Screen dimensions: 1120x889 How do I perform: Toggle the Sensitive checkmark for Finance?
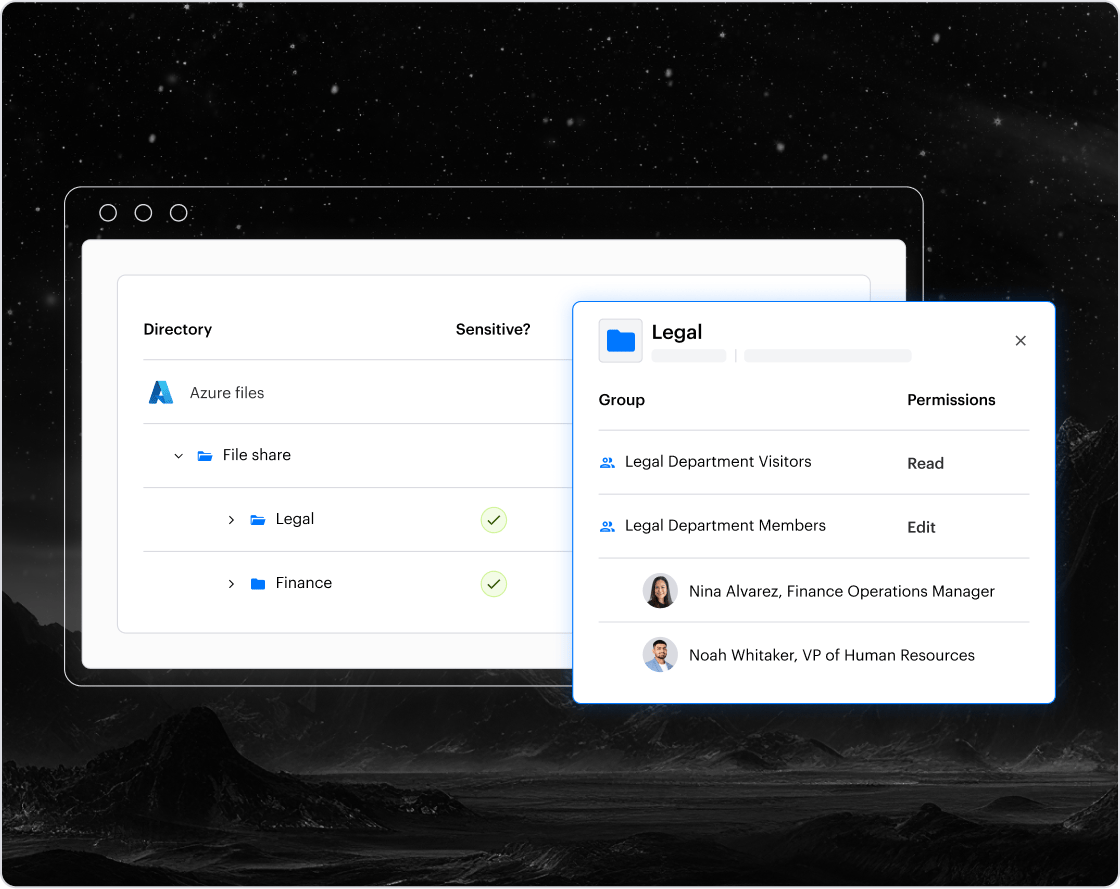tap(493, 584)
